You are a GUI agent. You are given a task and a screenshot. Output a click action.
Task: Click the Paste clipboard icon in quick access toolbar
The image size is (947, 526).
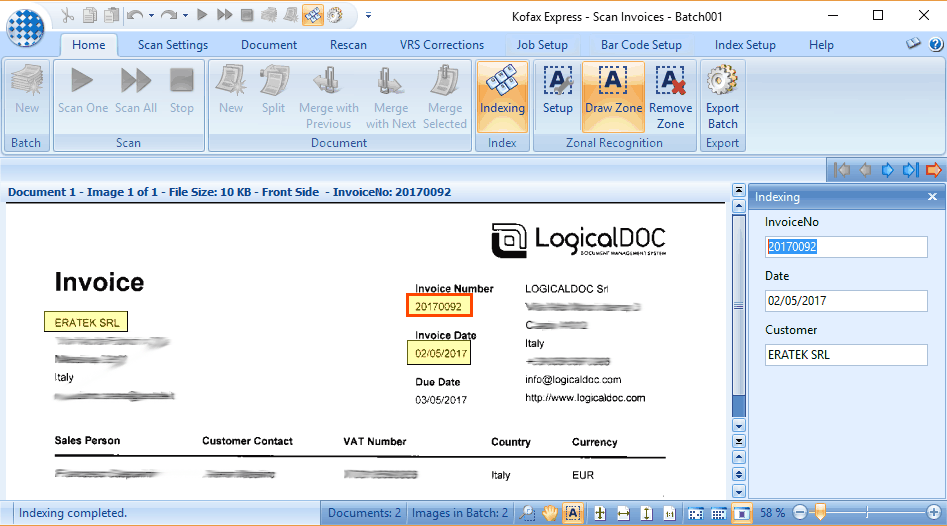(x=111, y=15)
